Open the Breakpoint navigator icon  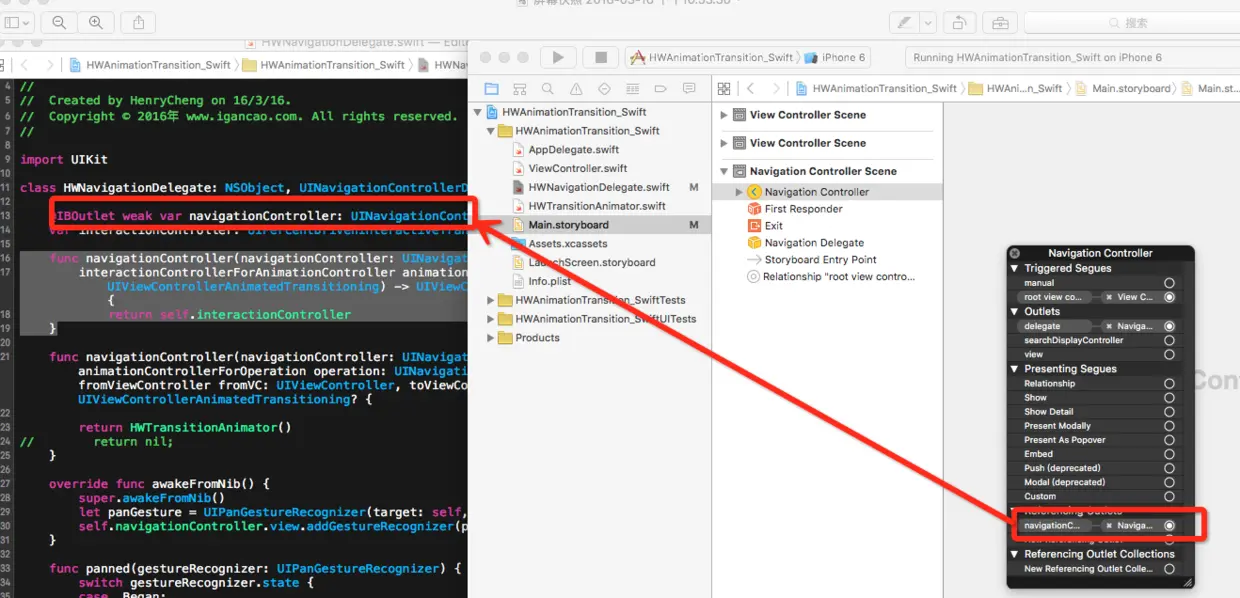[x=661, y=88]
